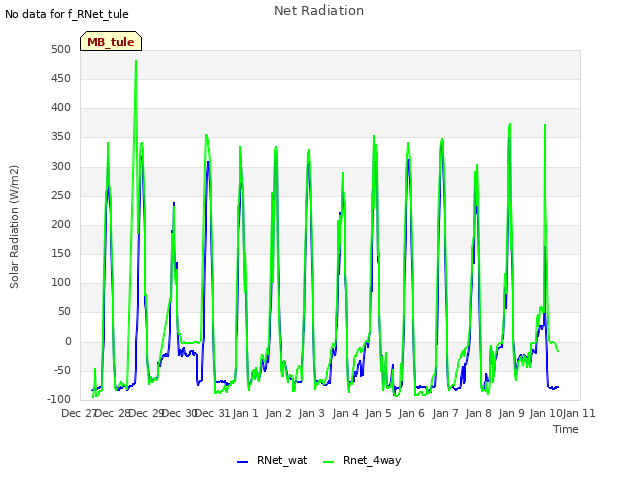The image size is (640, 480).
Task: Click the Jan 6 x-axis date label
Action: 411,413
